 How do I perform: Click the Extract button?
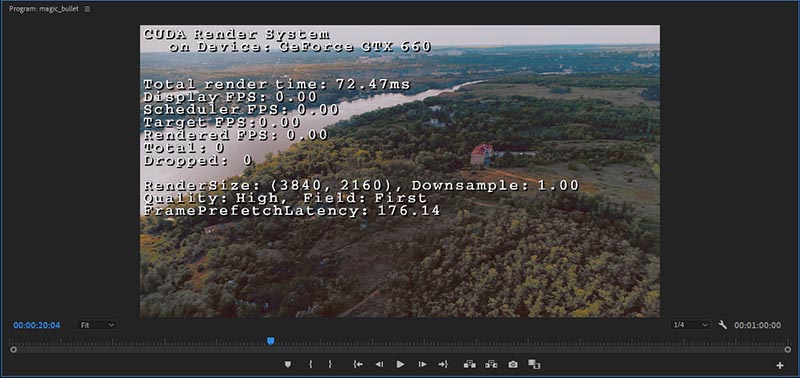click(491, 364)
